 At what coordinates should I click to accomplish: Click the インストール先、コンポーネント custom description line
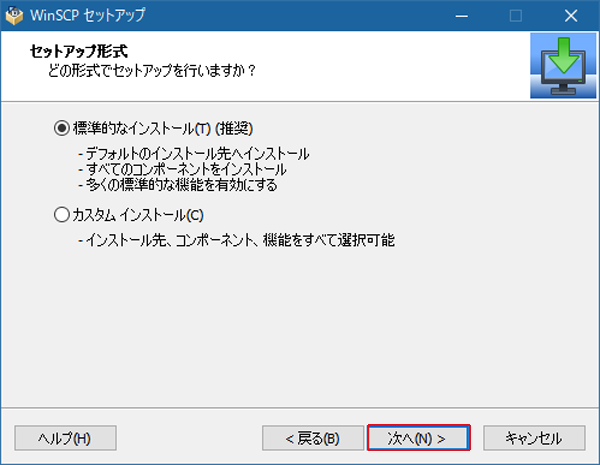236,240
